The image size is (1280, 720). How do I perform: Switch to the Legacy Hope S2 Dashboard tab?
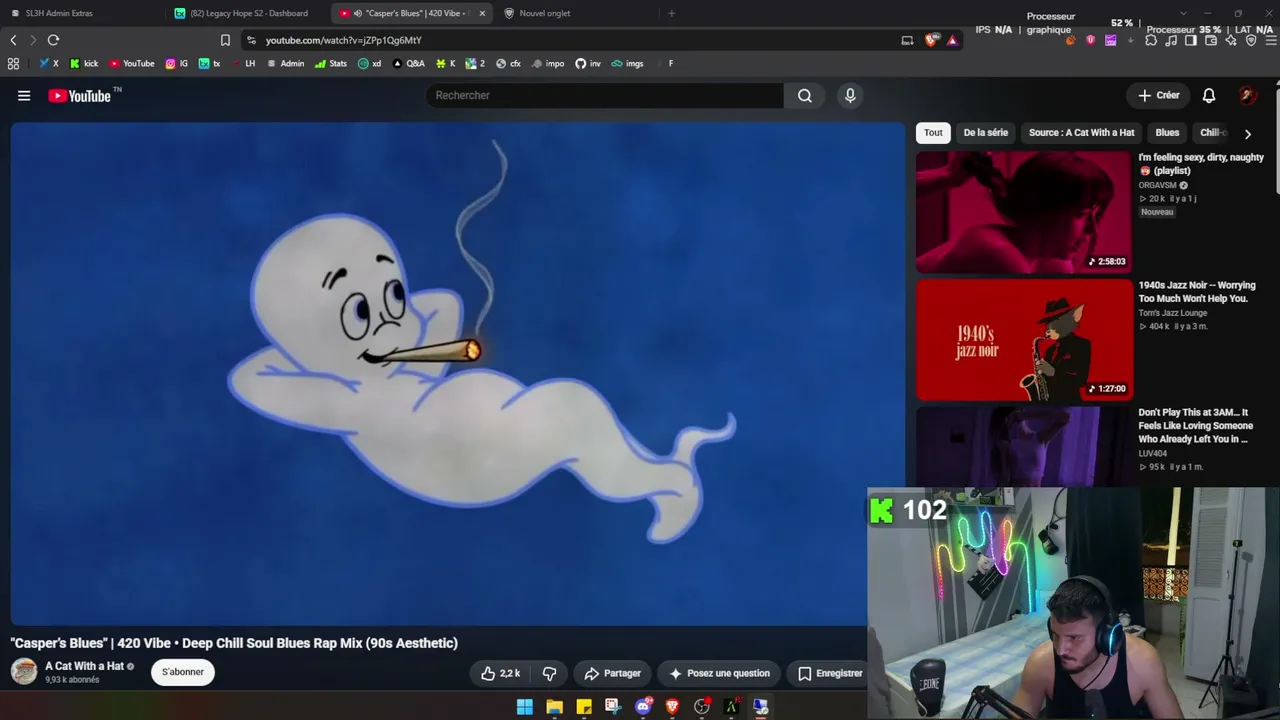coord(248,13)
